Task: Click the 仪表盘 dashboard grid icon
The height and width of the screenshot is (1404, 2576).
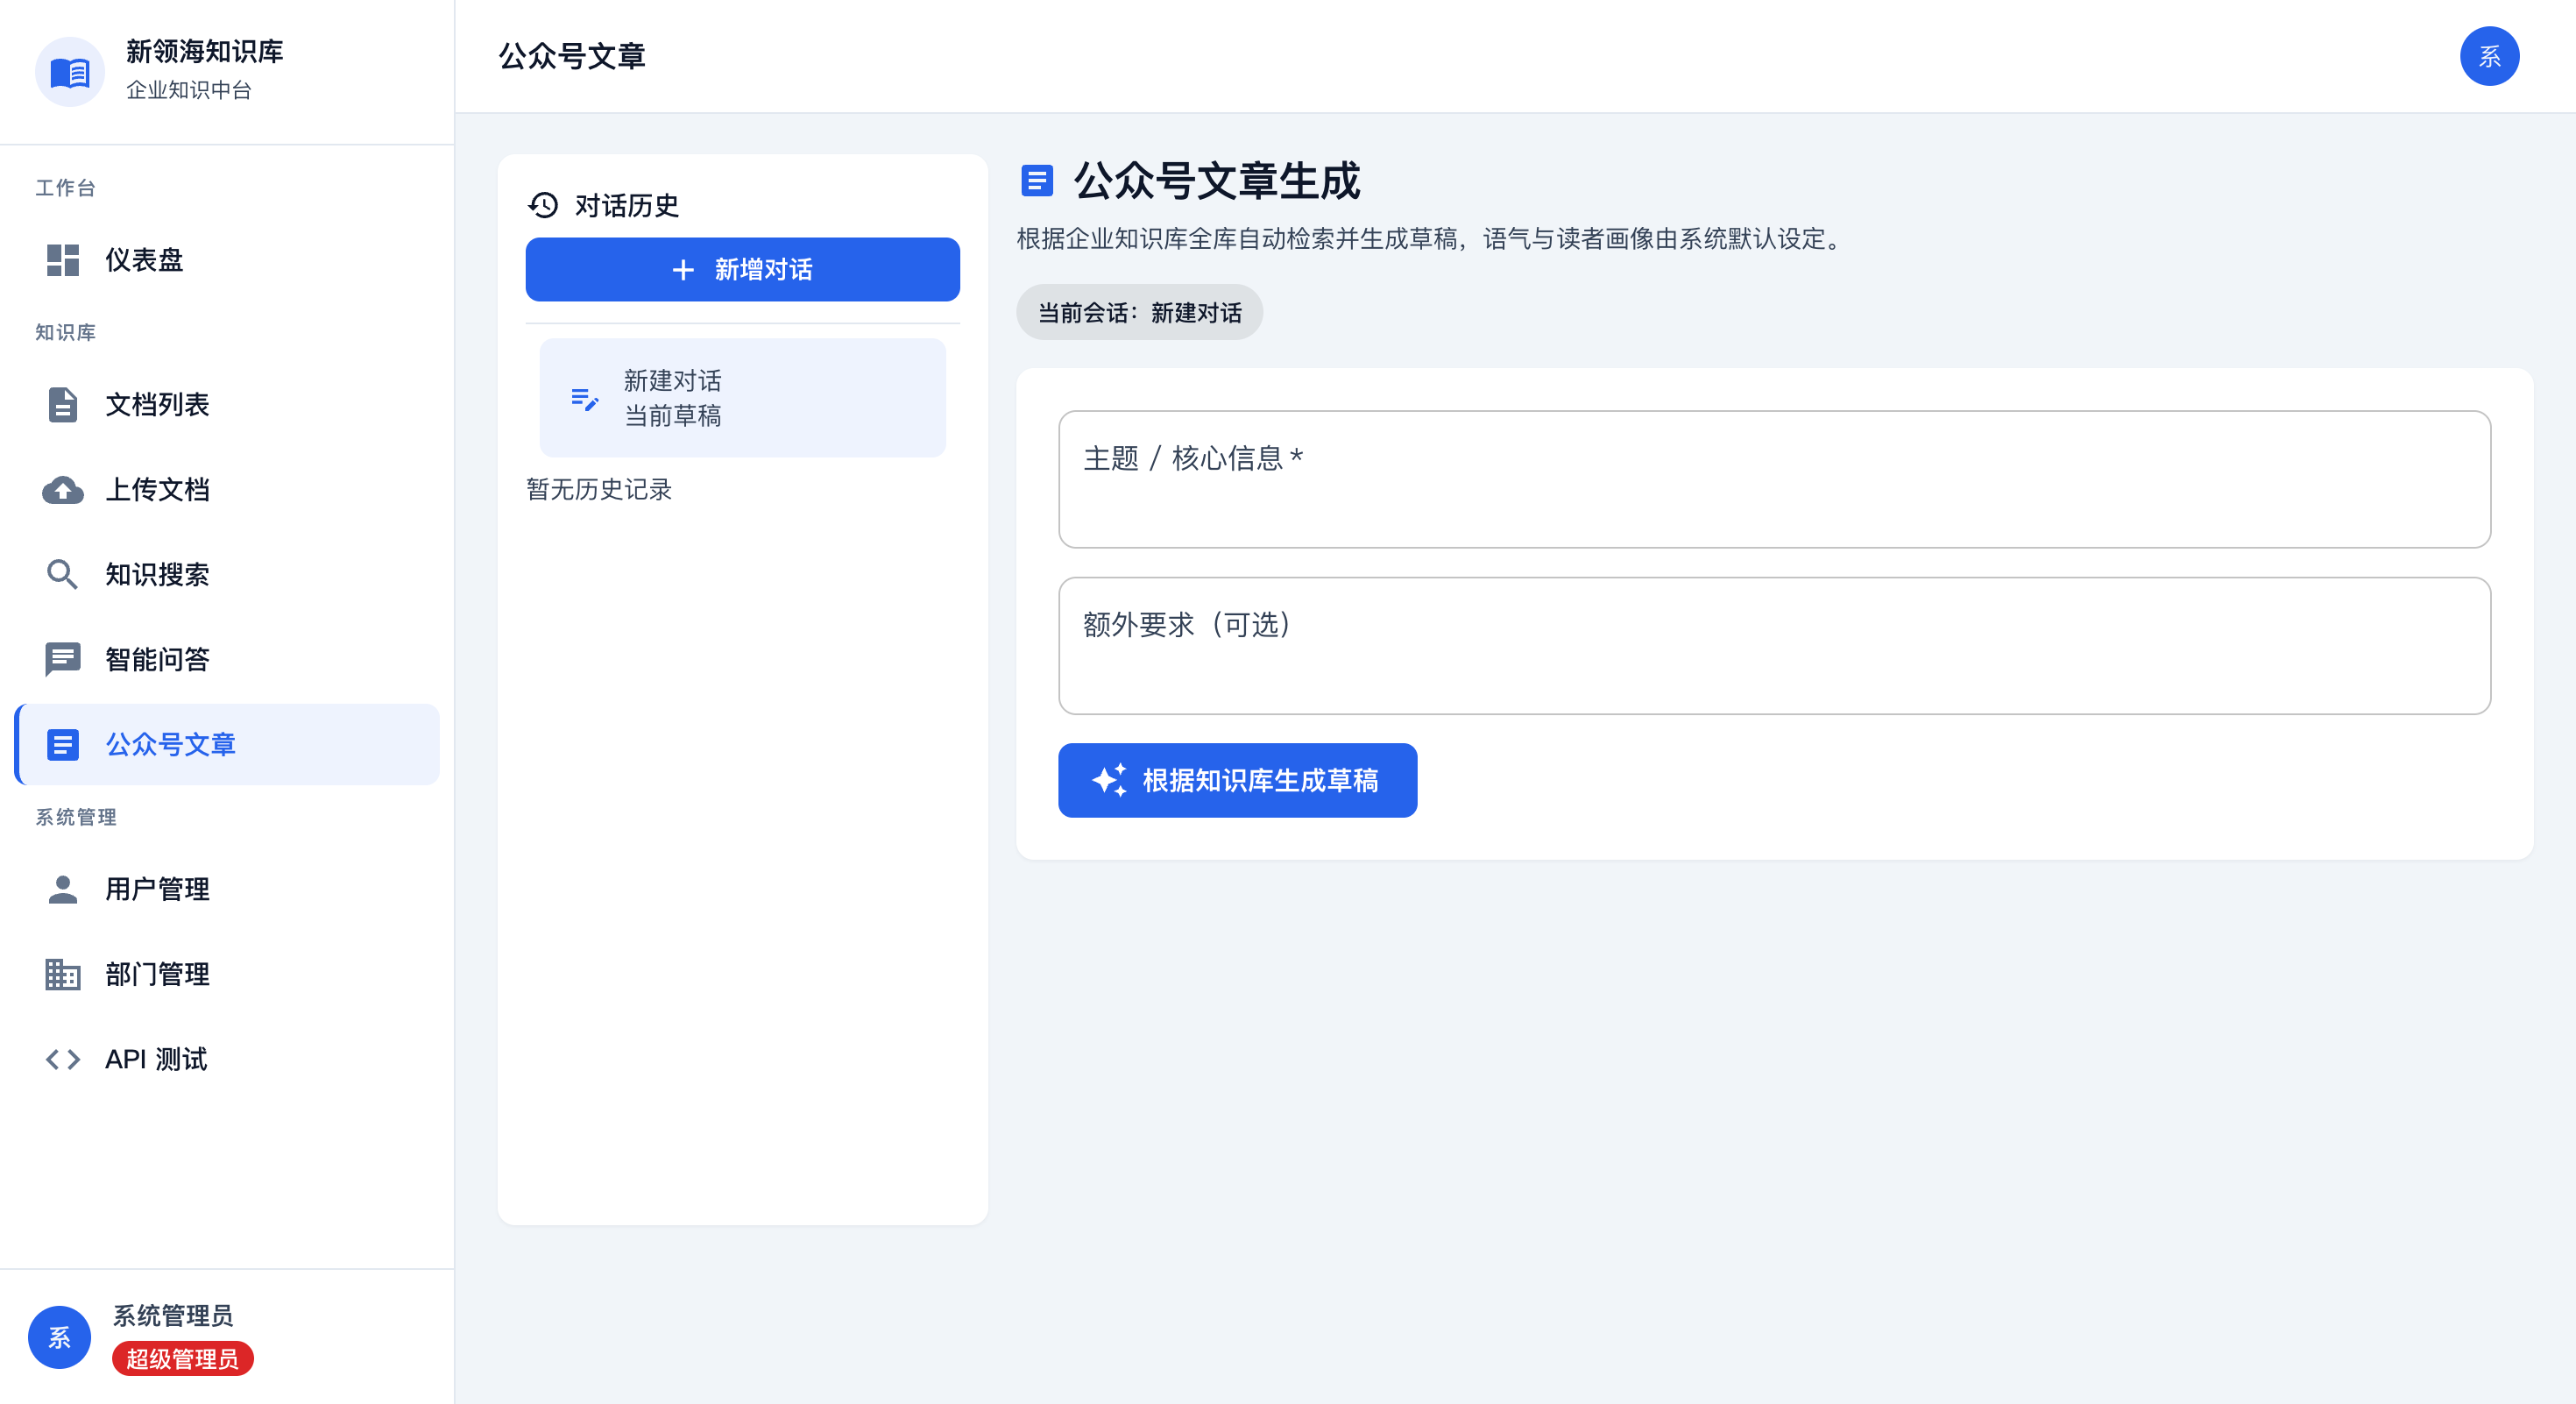Action: 63,260
